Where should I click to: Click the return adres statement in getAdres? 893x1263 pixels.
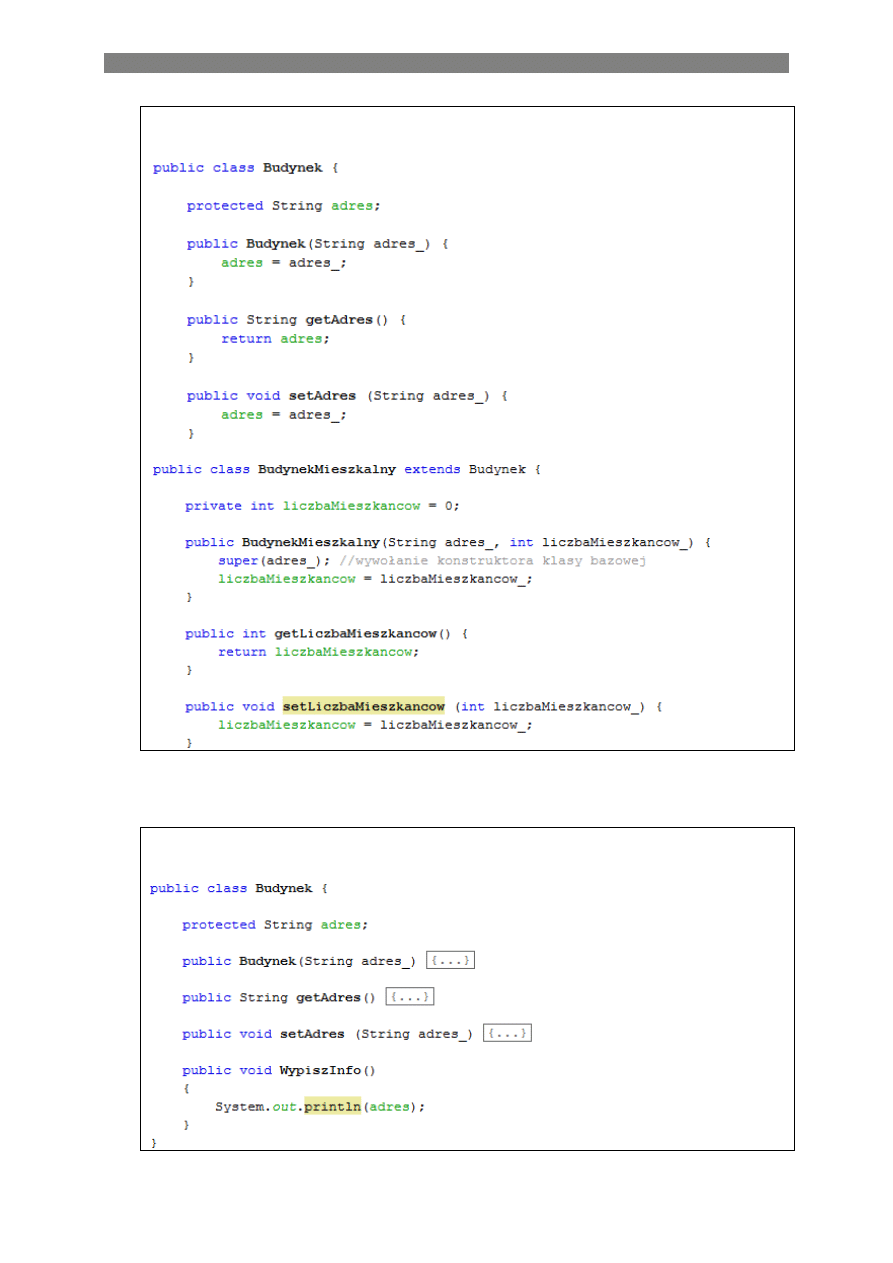(275, 339)
